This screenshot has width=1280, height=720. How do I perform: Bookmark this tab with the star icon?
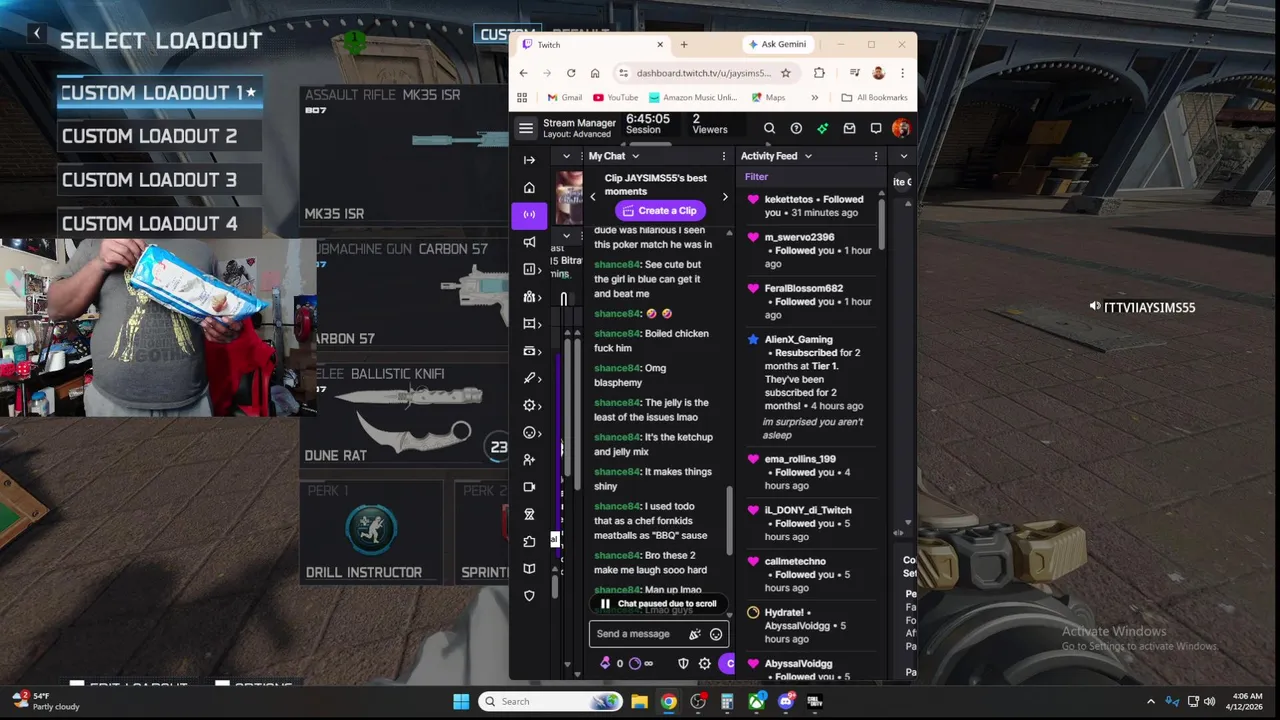786,73
